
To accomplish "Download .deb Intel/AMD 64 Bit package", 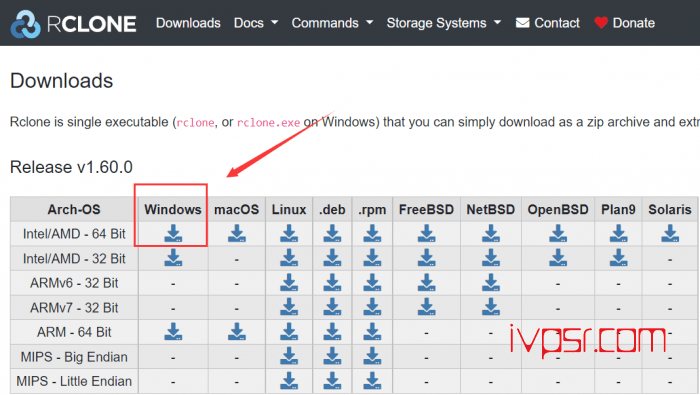I will click(x=332, y=233).
